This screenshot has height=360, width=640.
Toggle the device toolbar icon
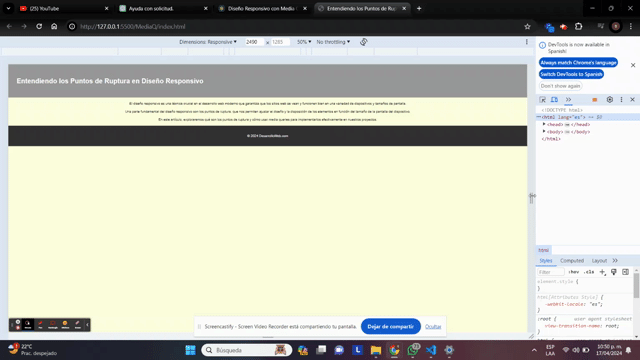(x=554, y=100)
